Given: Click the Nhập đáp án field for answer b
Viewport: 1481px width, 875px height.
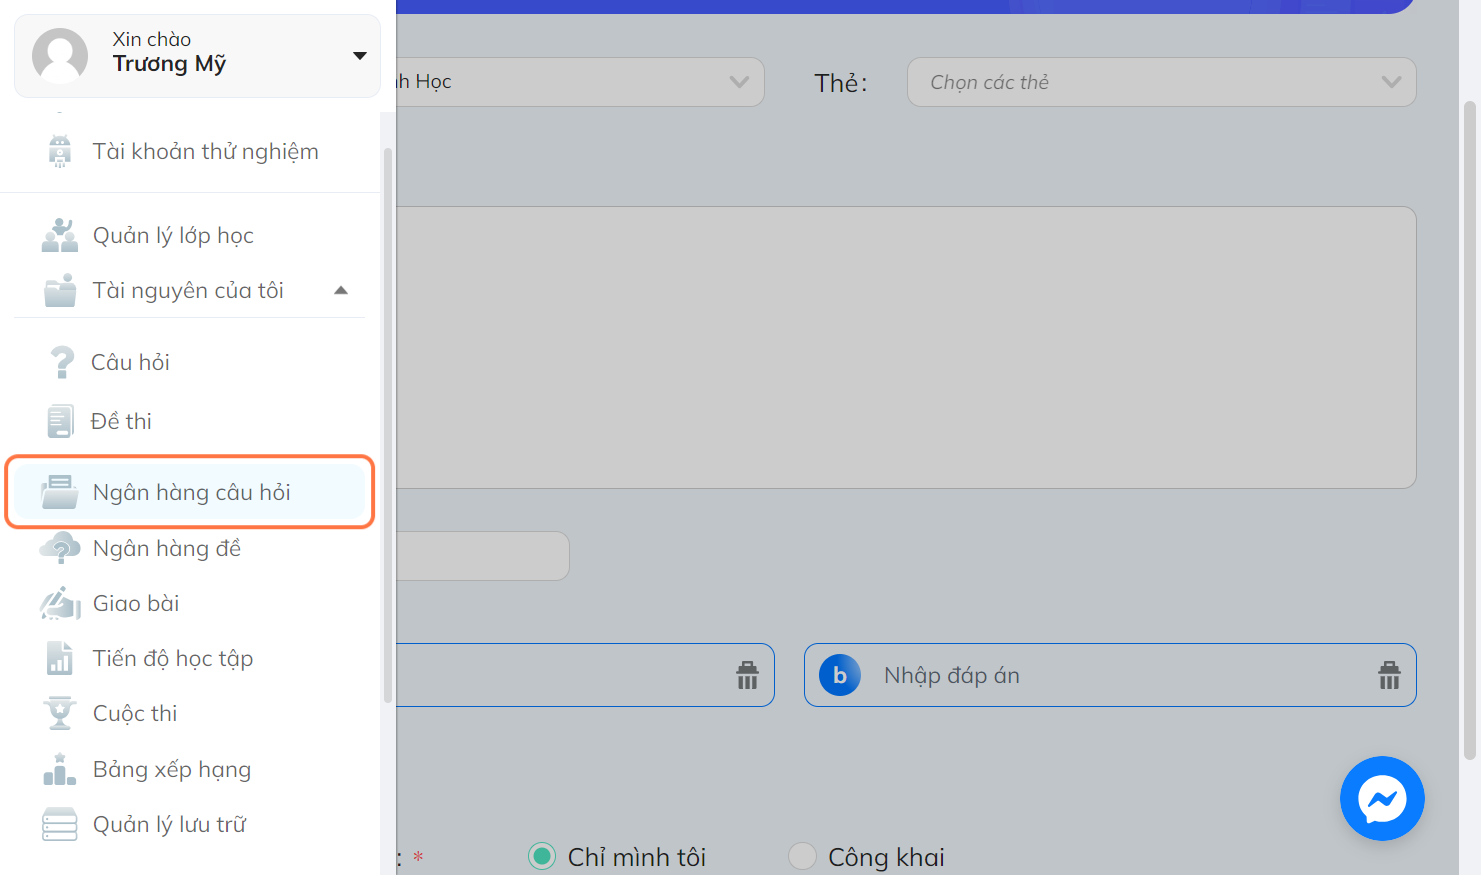Looking at the screenshot, I should pyautogui.click(x=1110, y=675).
